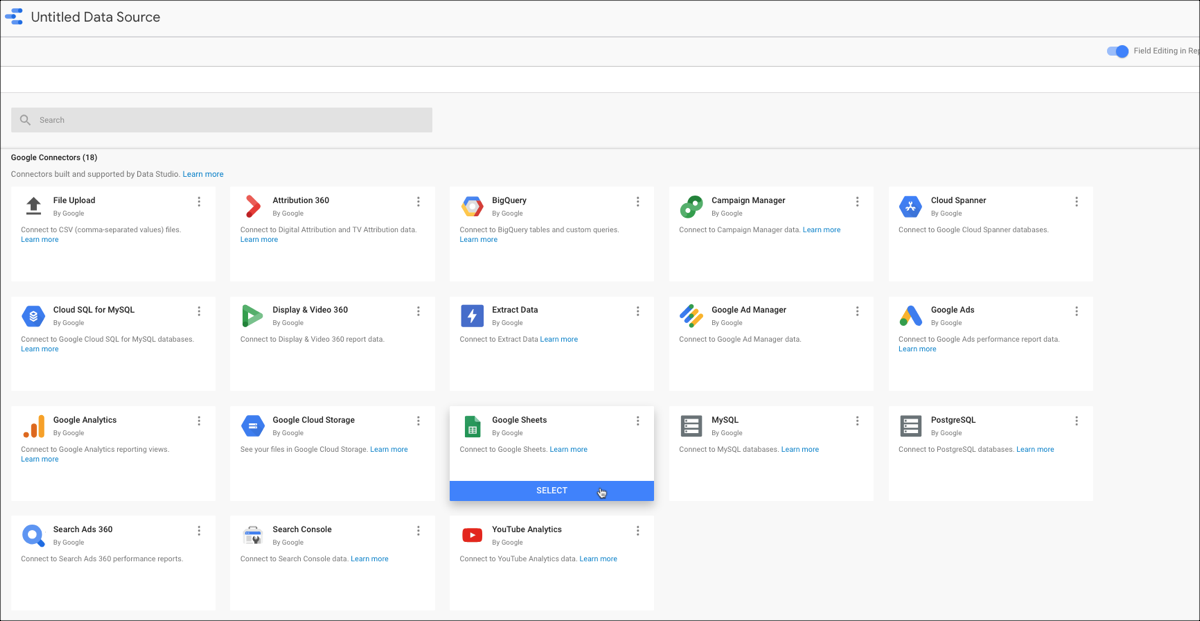Click the Google Ads connector icon
Viewport: 1200px width, 621px height.
[x=910, y=316]
